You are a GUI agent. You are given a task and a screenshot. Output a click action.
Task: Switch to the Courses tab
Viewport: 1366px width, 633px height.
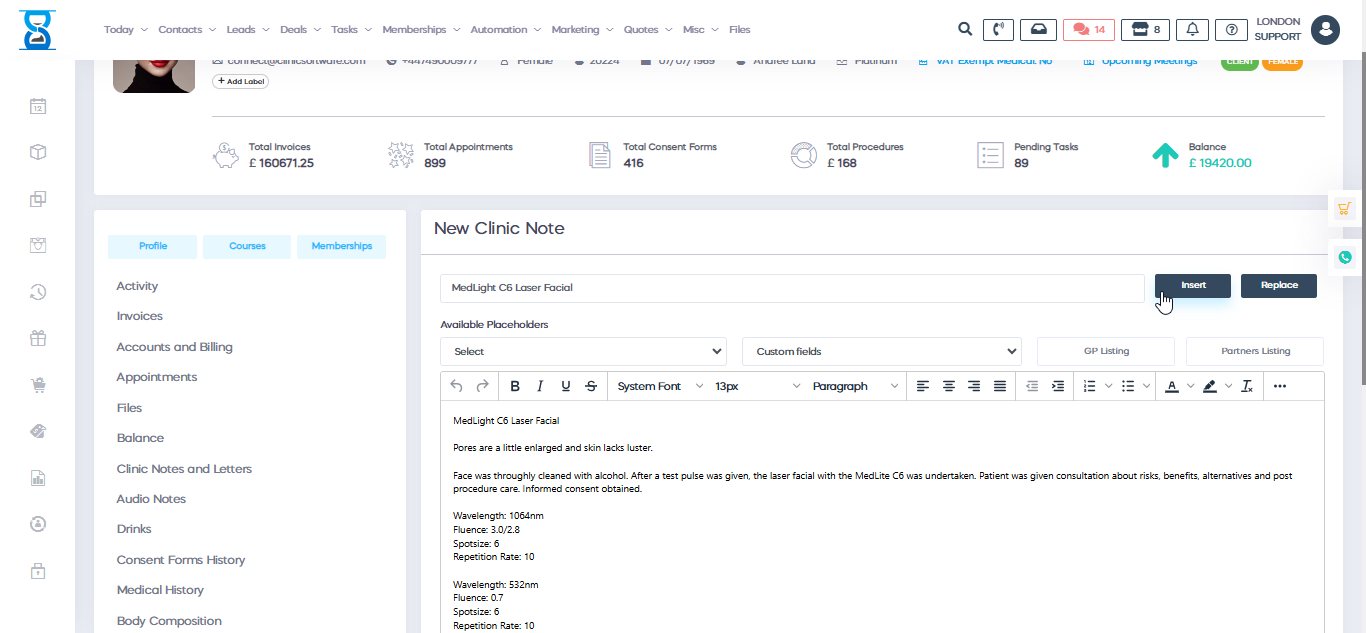tap(247, 246)
